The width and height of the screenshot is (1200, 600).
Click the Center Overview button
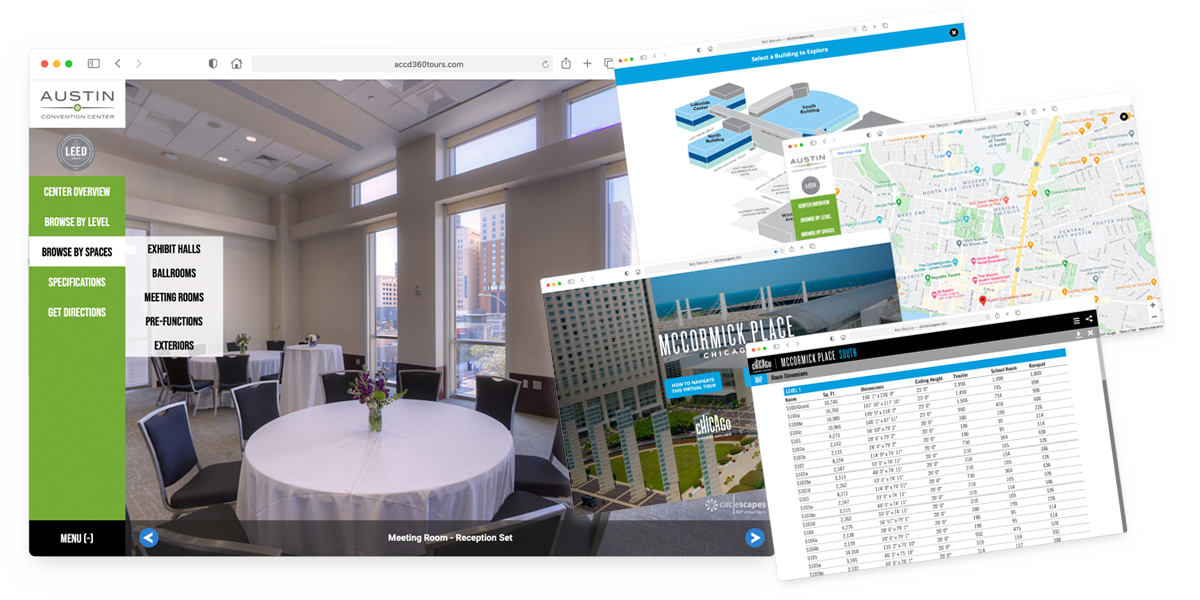(x=77, y=192)
